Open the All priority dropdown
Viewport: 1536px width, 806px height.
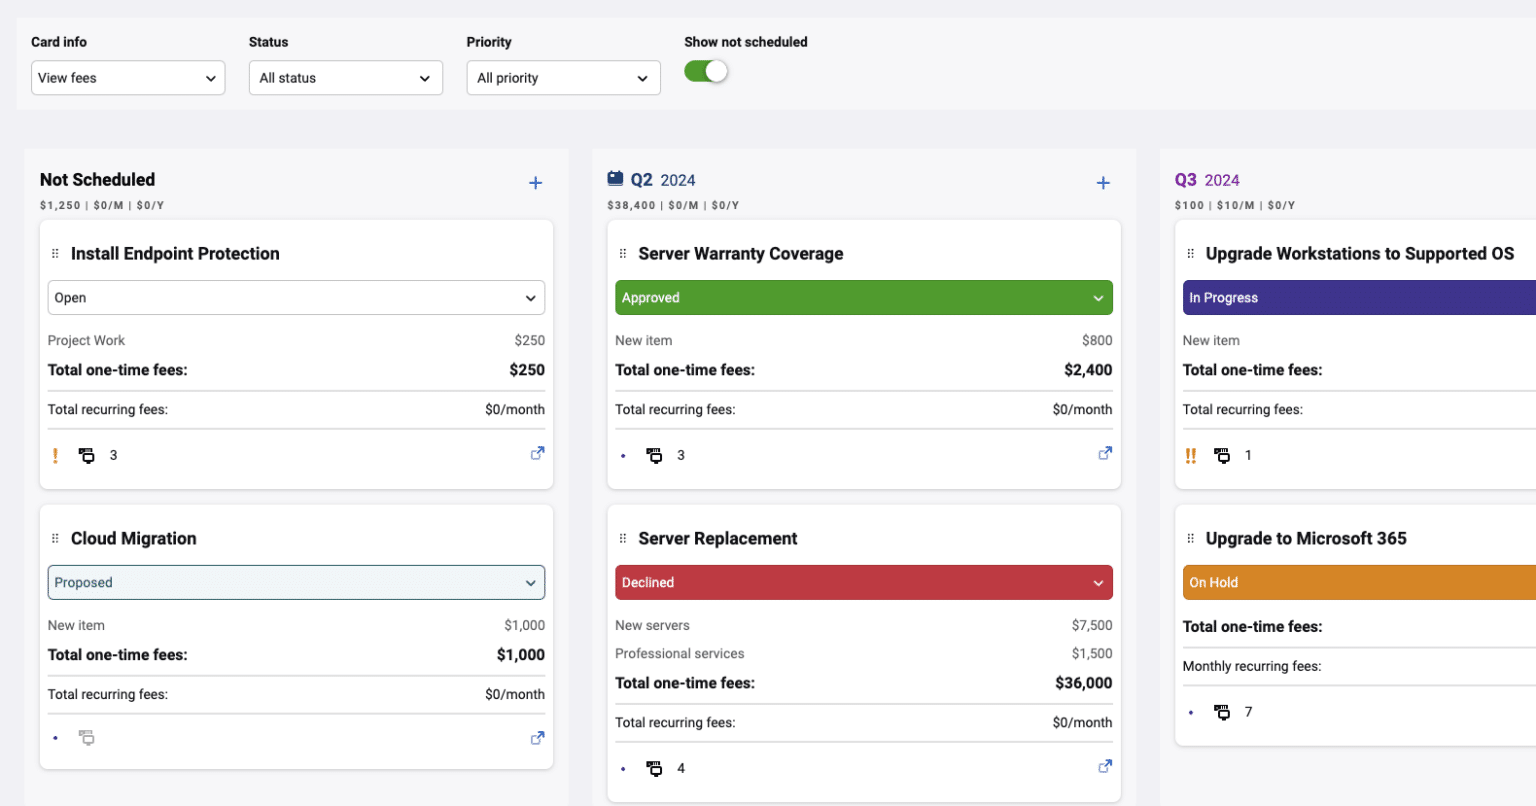pos(563,77)
